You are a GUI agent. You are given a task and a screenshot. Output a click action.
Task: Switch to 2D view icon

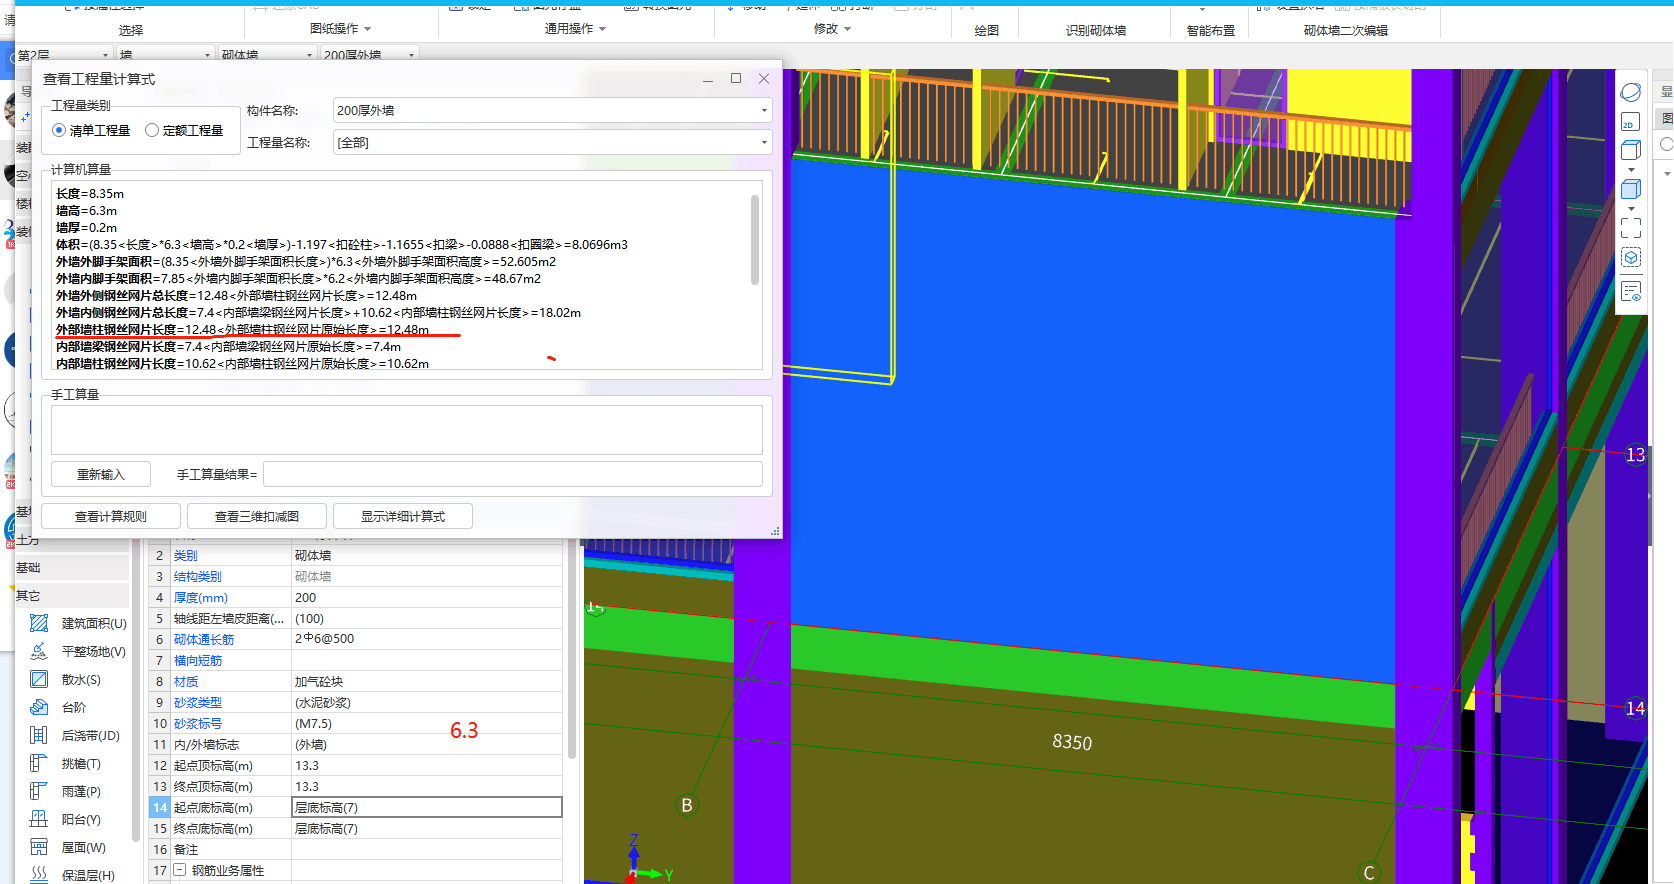[x=1630, y=122]
